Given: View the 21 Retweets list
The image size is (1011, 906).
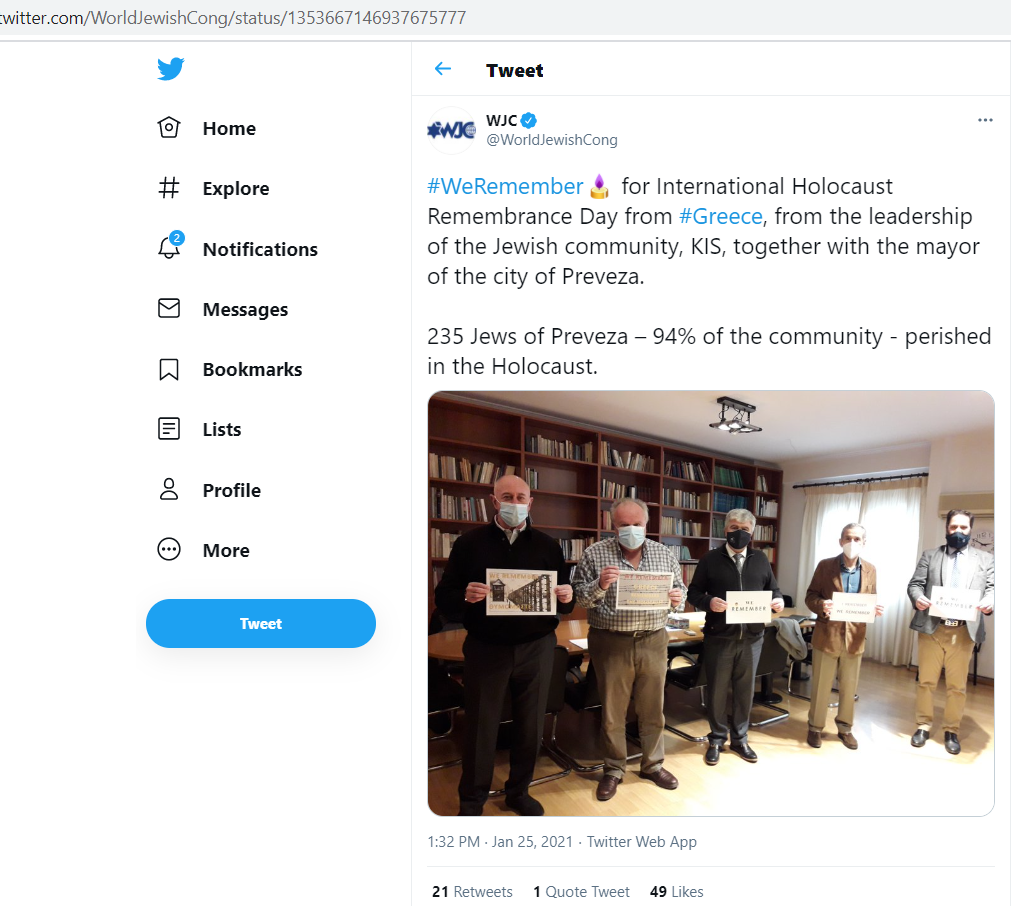Looking at the screenshot, I should point(472,891).
